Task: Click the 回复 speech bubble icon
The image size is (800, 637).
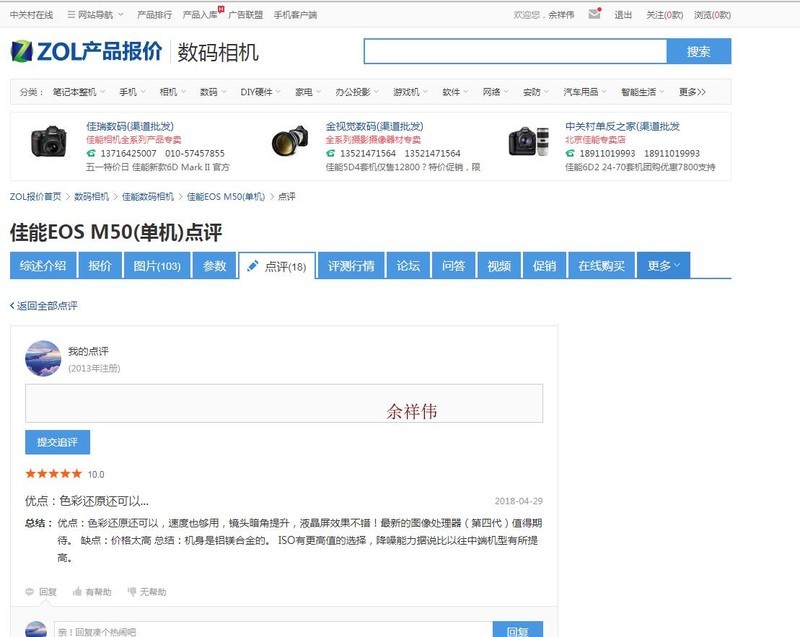Action: 30,592
